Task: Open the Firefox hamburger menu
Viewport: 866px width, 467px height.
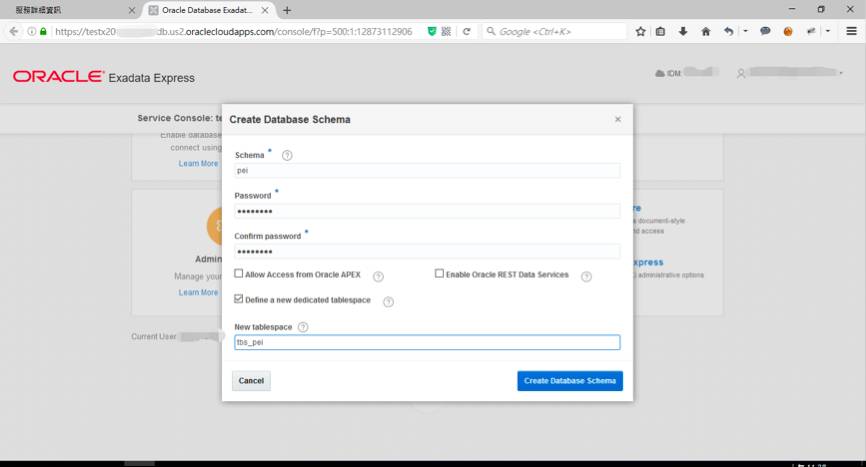Action: (x=852, y=31)
